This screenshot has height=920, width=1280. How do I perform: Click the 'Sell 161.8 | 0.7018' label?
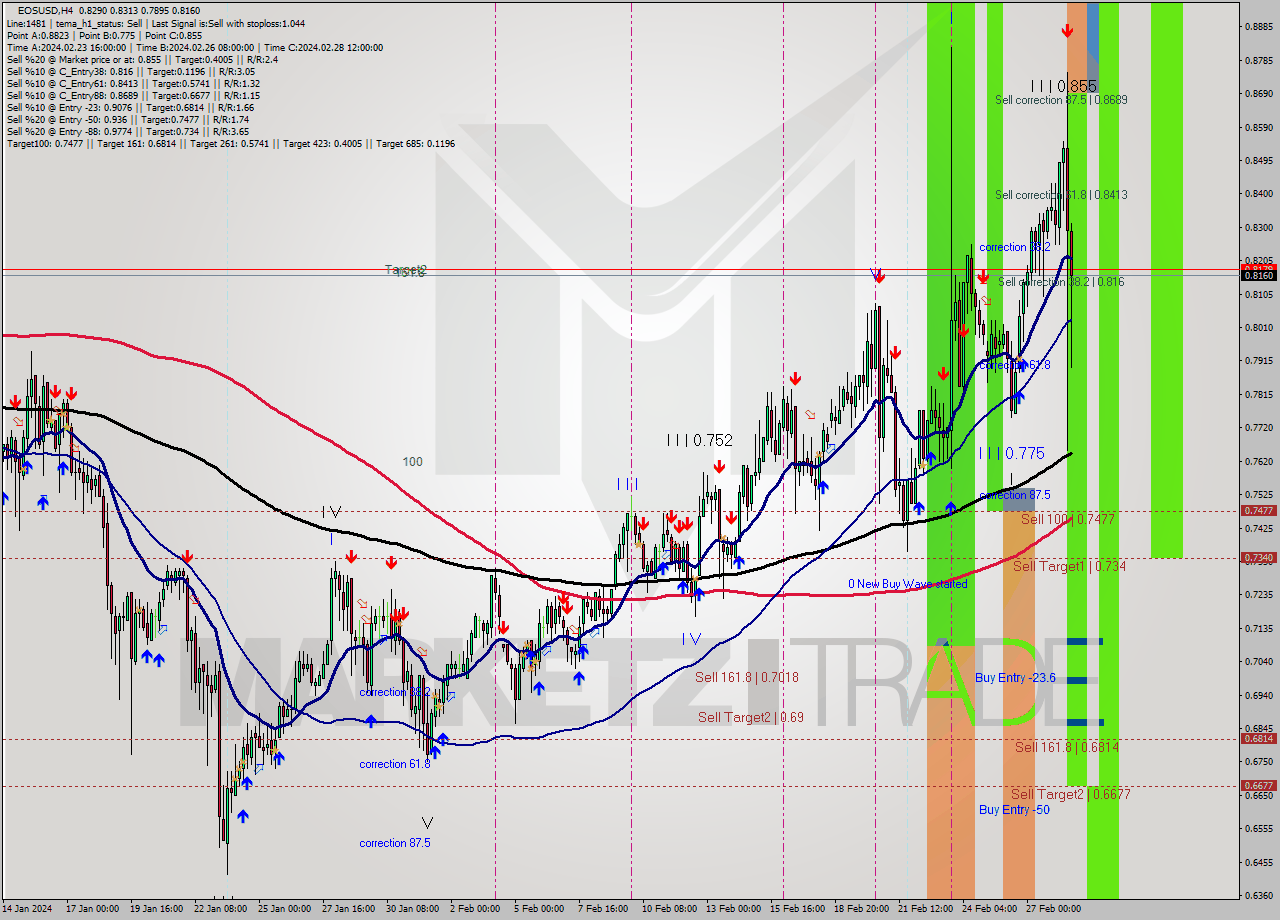747,677
